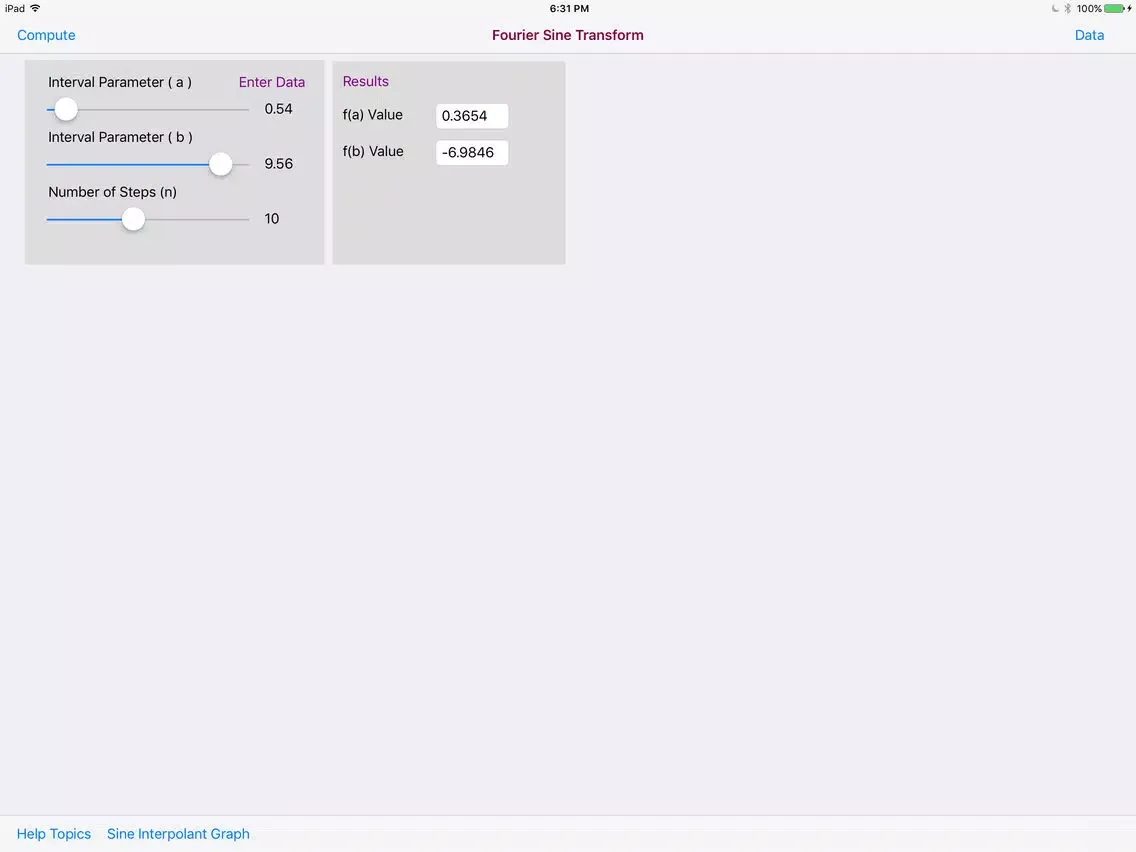
Task: Click the Interval Parameter (a) slider knob
Action: (x=66, y=109)
